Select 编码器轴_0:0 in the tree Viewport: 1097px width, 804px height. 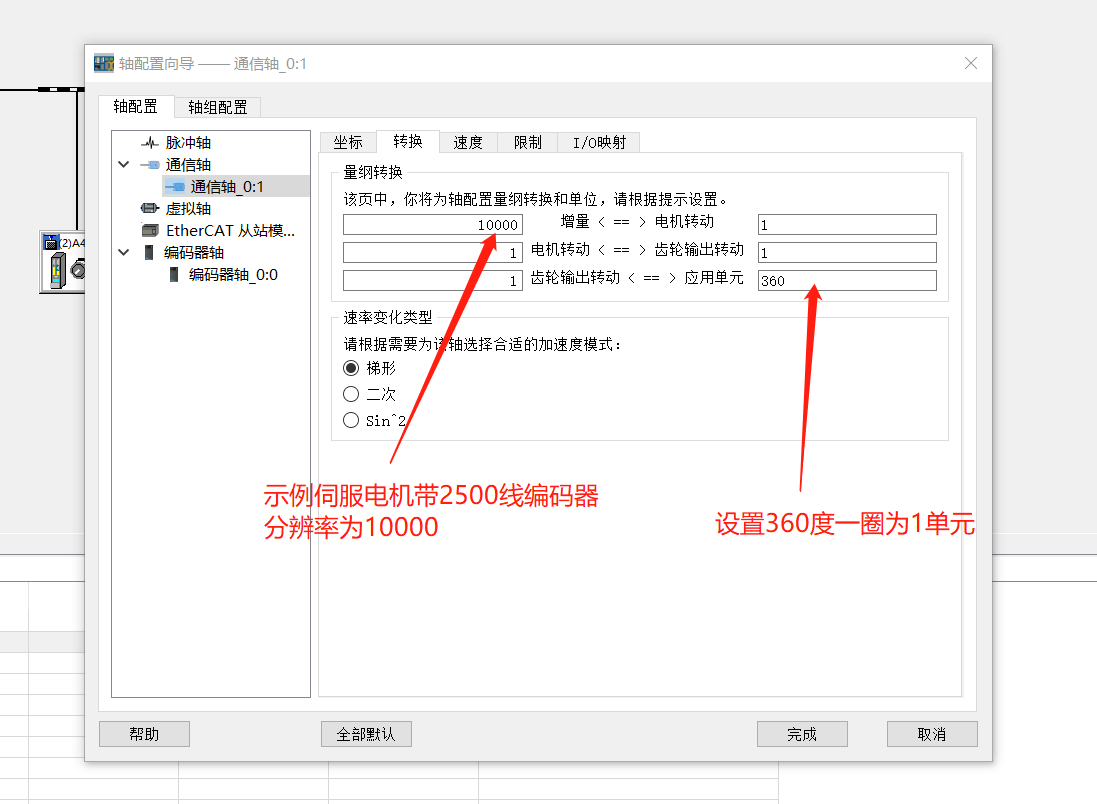point(233,274)
